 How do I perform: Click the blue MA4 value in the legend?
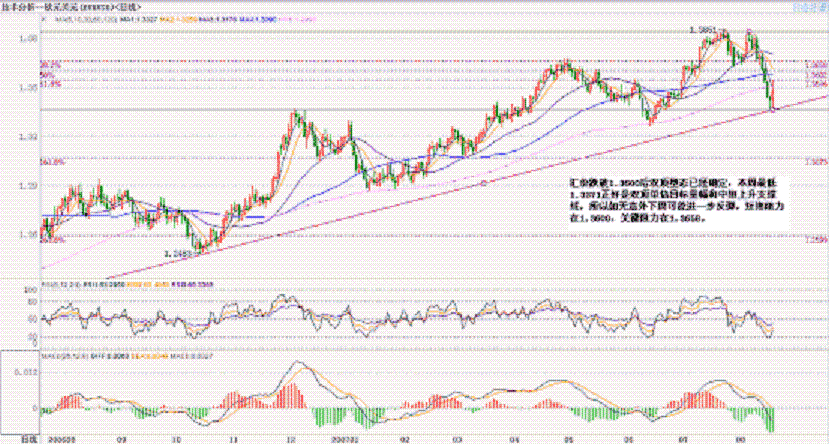click(x=260, y=18)
